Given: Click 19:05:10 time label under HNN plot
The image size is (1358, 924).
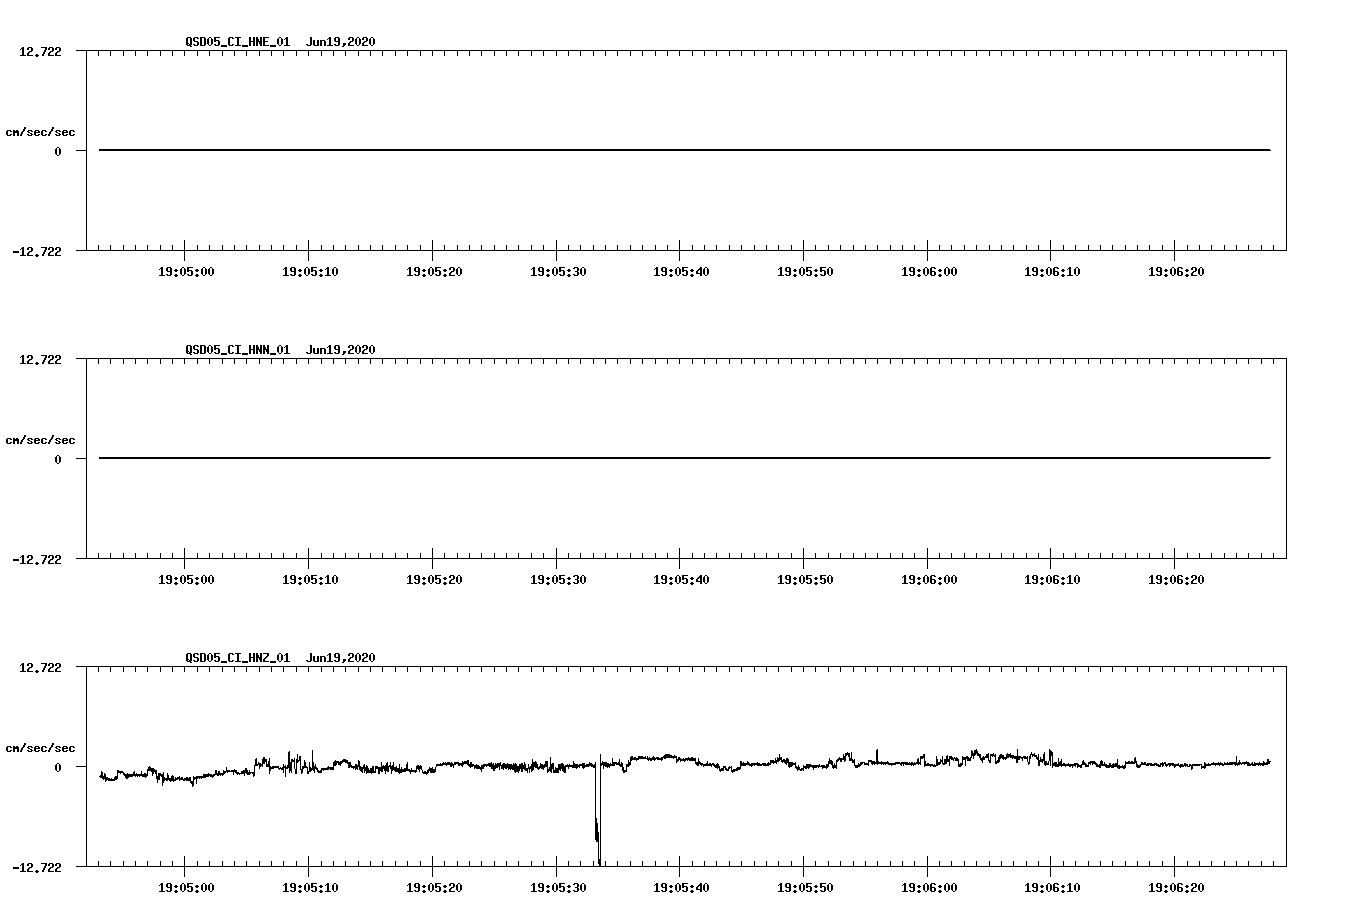Looking at the screenshot, I should pos(310,580).
